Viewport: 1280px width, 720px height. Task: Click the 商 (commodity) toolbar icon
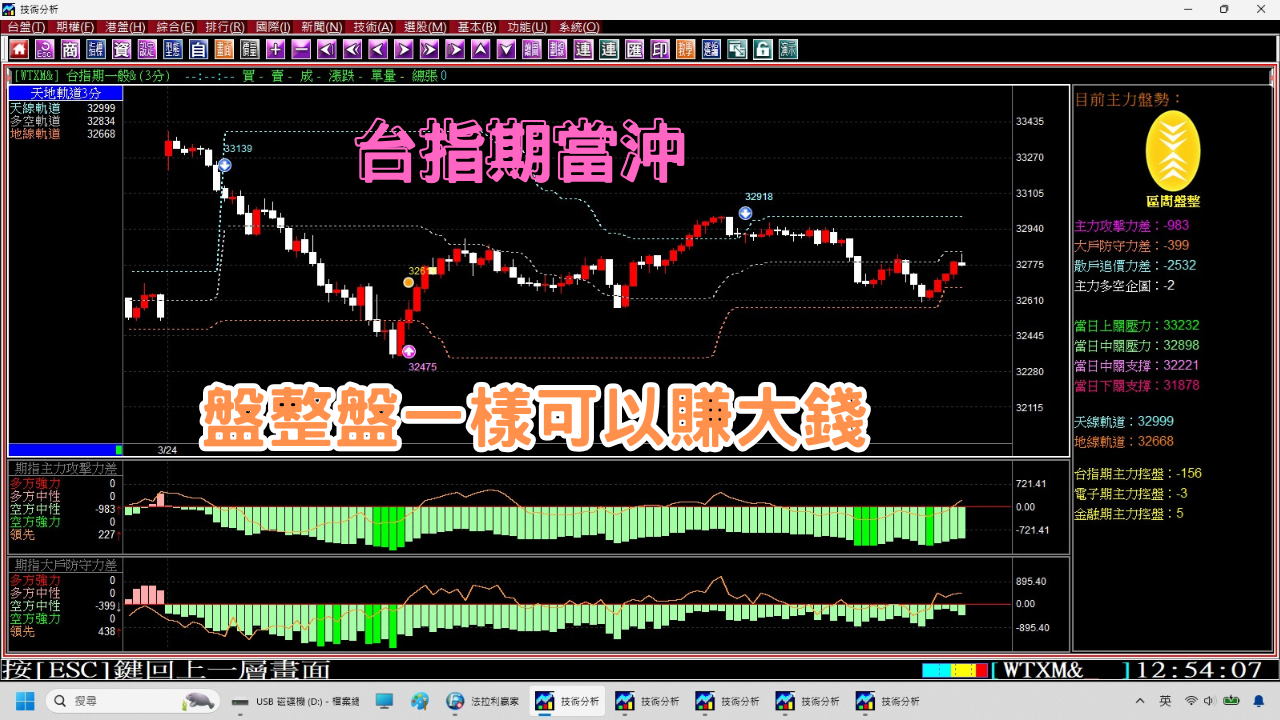[x=69, y=48]
